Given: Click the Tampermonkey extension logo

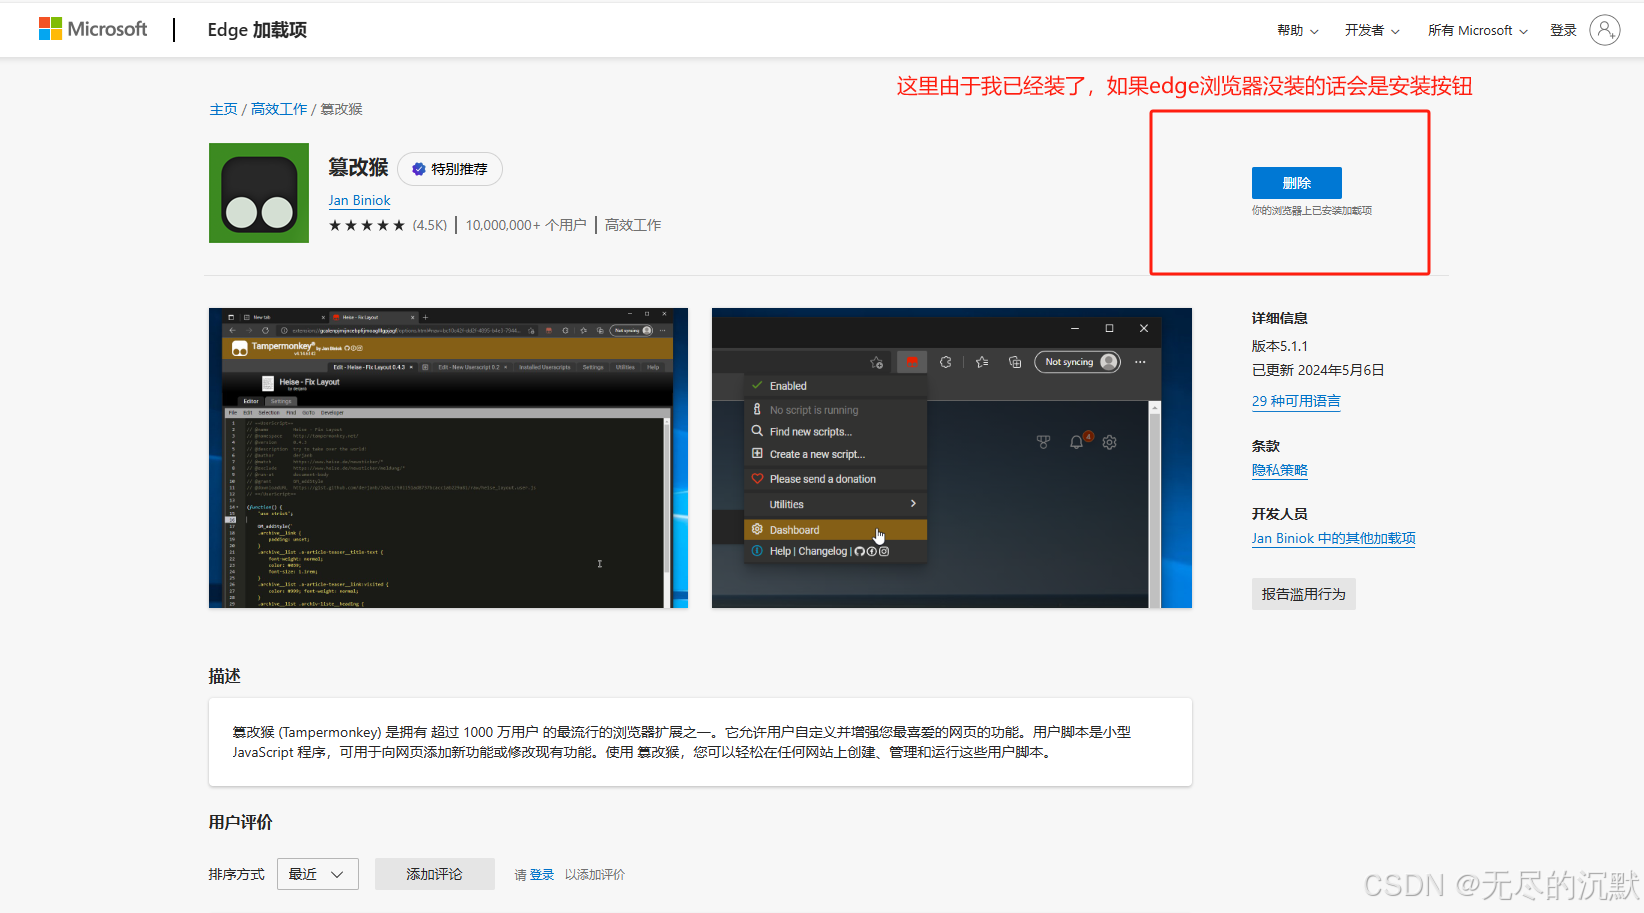Looking at the screenshot, I should coord(259,193).
